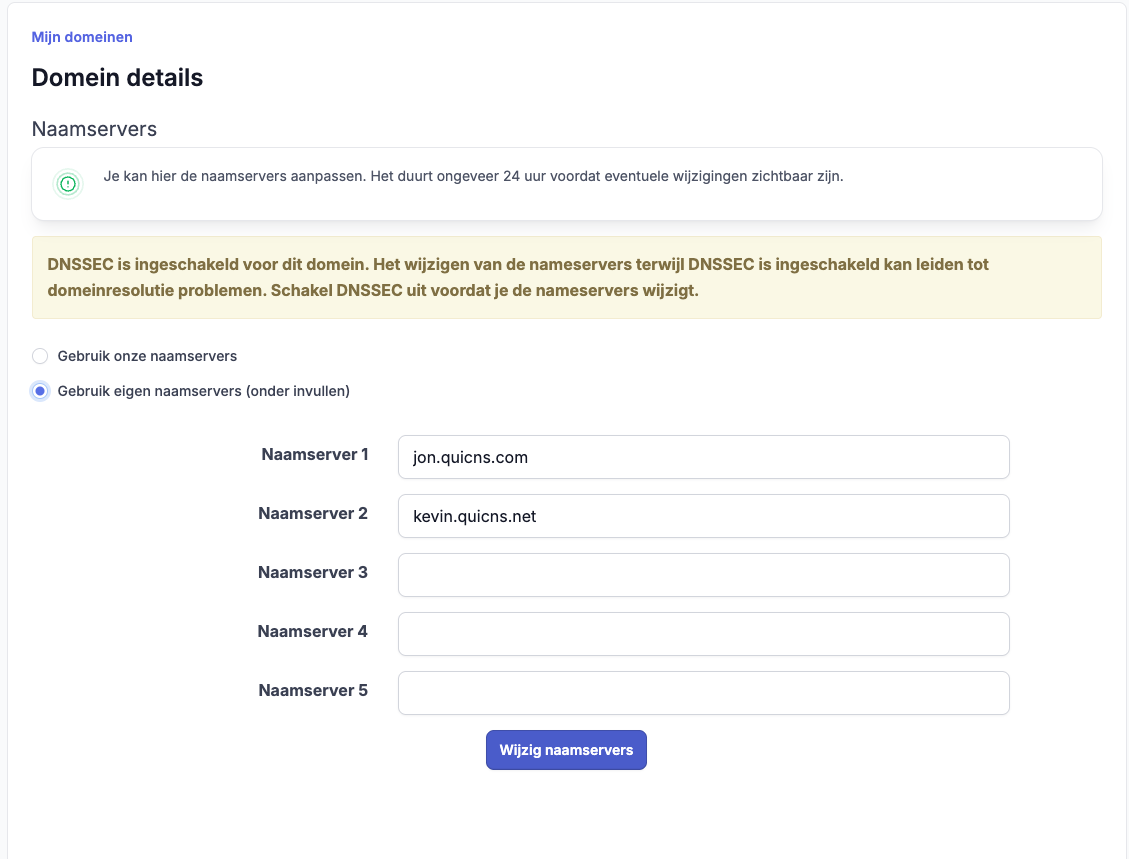
Task: Click the Naamserver 3 label
Action: (x=313, y=572)
